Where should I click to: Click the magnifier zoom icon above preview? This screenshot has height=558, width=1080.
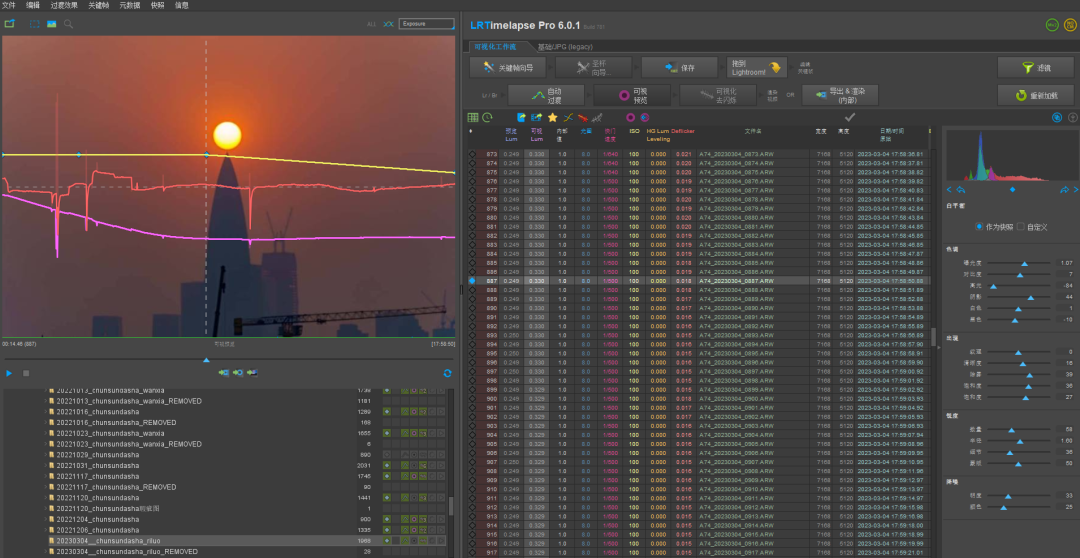click(69, 23)
